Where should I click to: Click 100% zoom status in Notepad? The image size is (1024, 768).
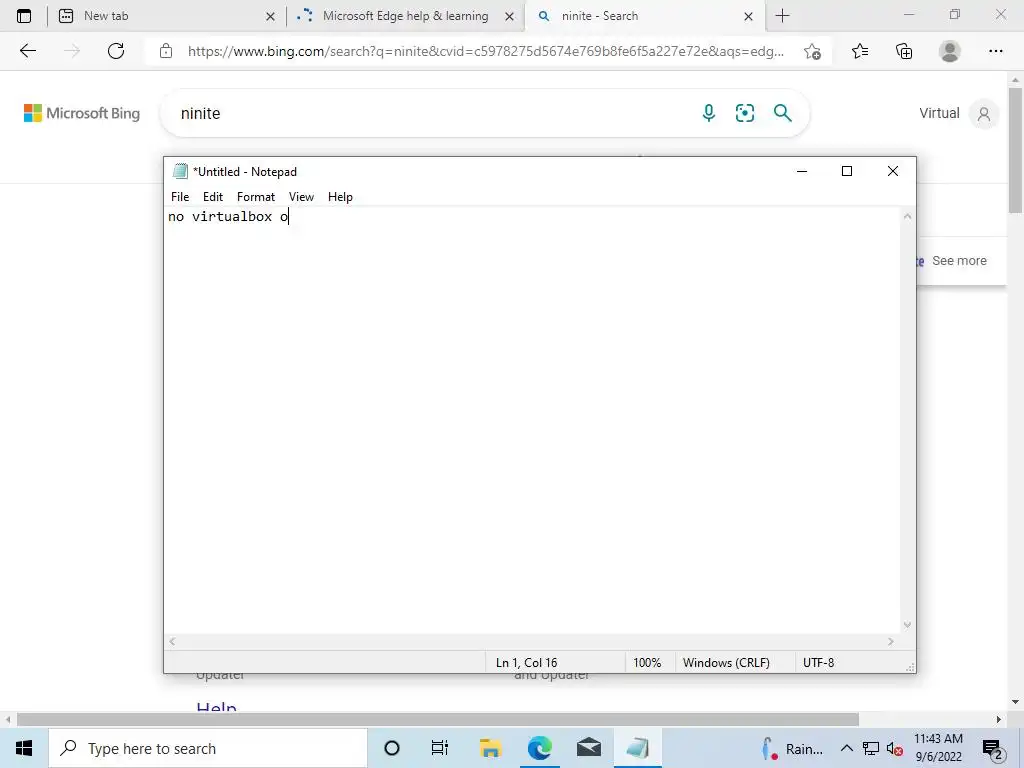click(647, 662)
